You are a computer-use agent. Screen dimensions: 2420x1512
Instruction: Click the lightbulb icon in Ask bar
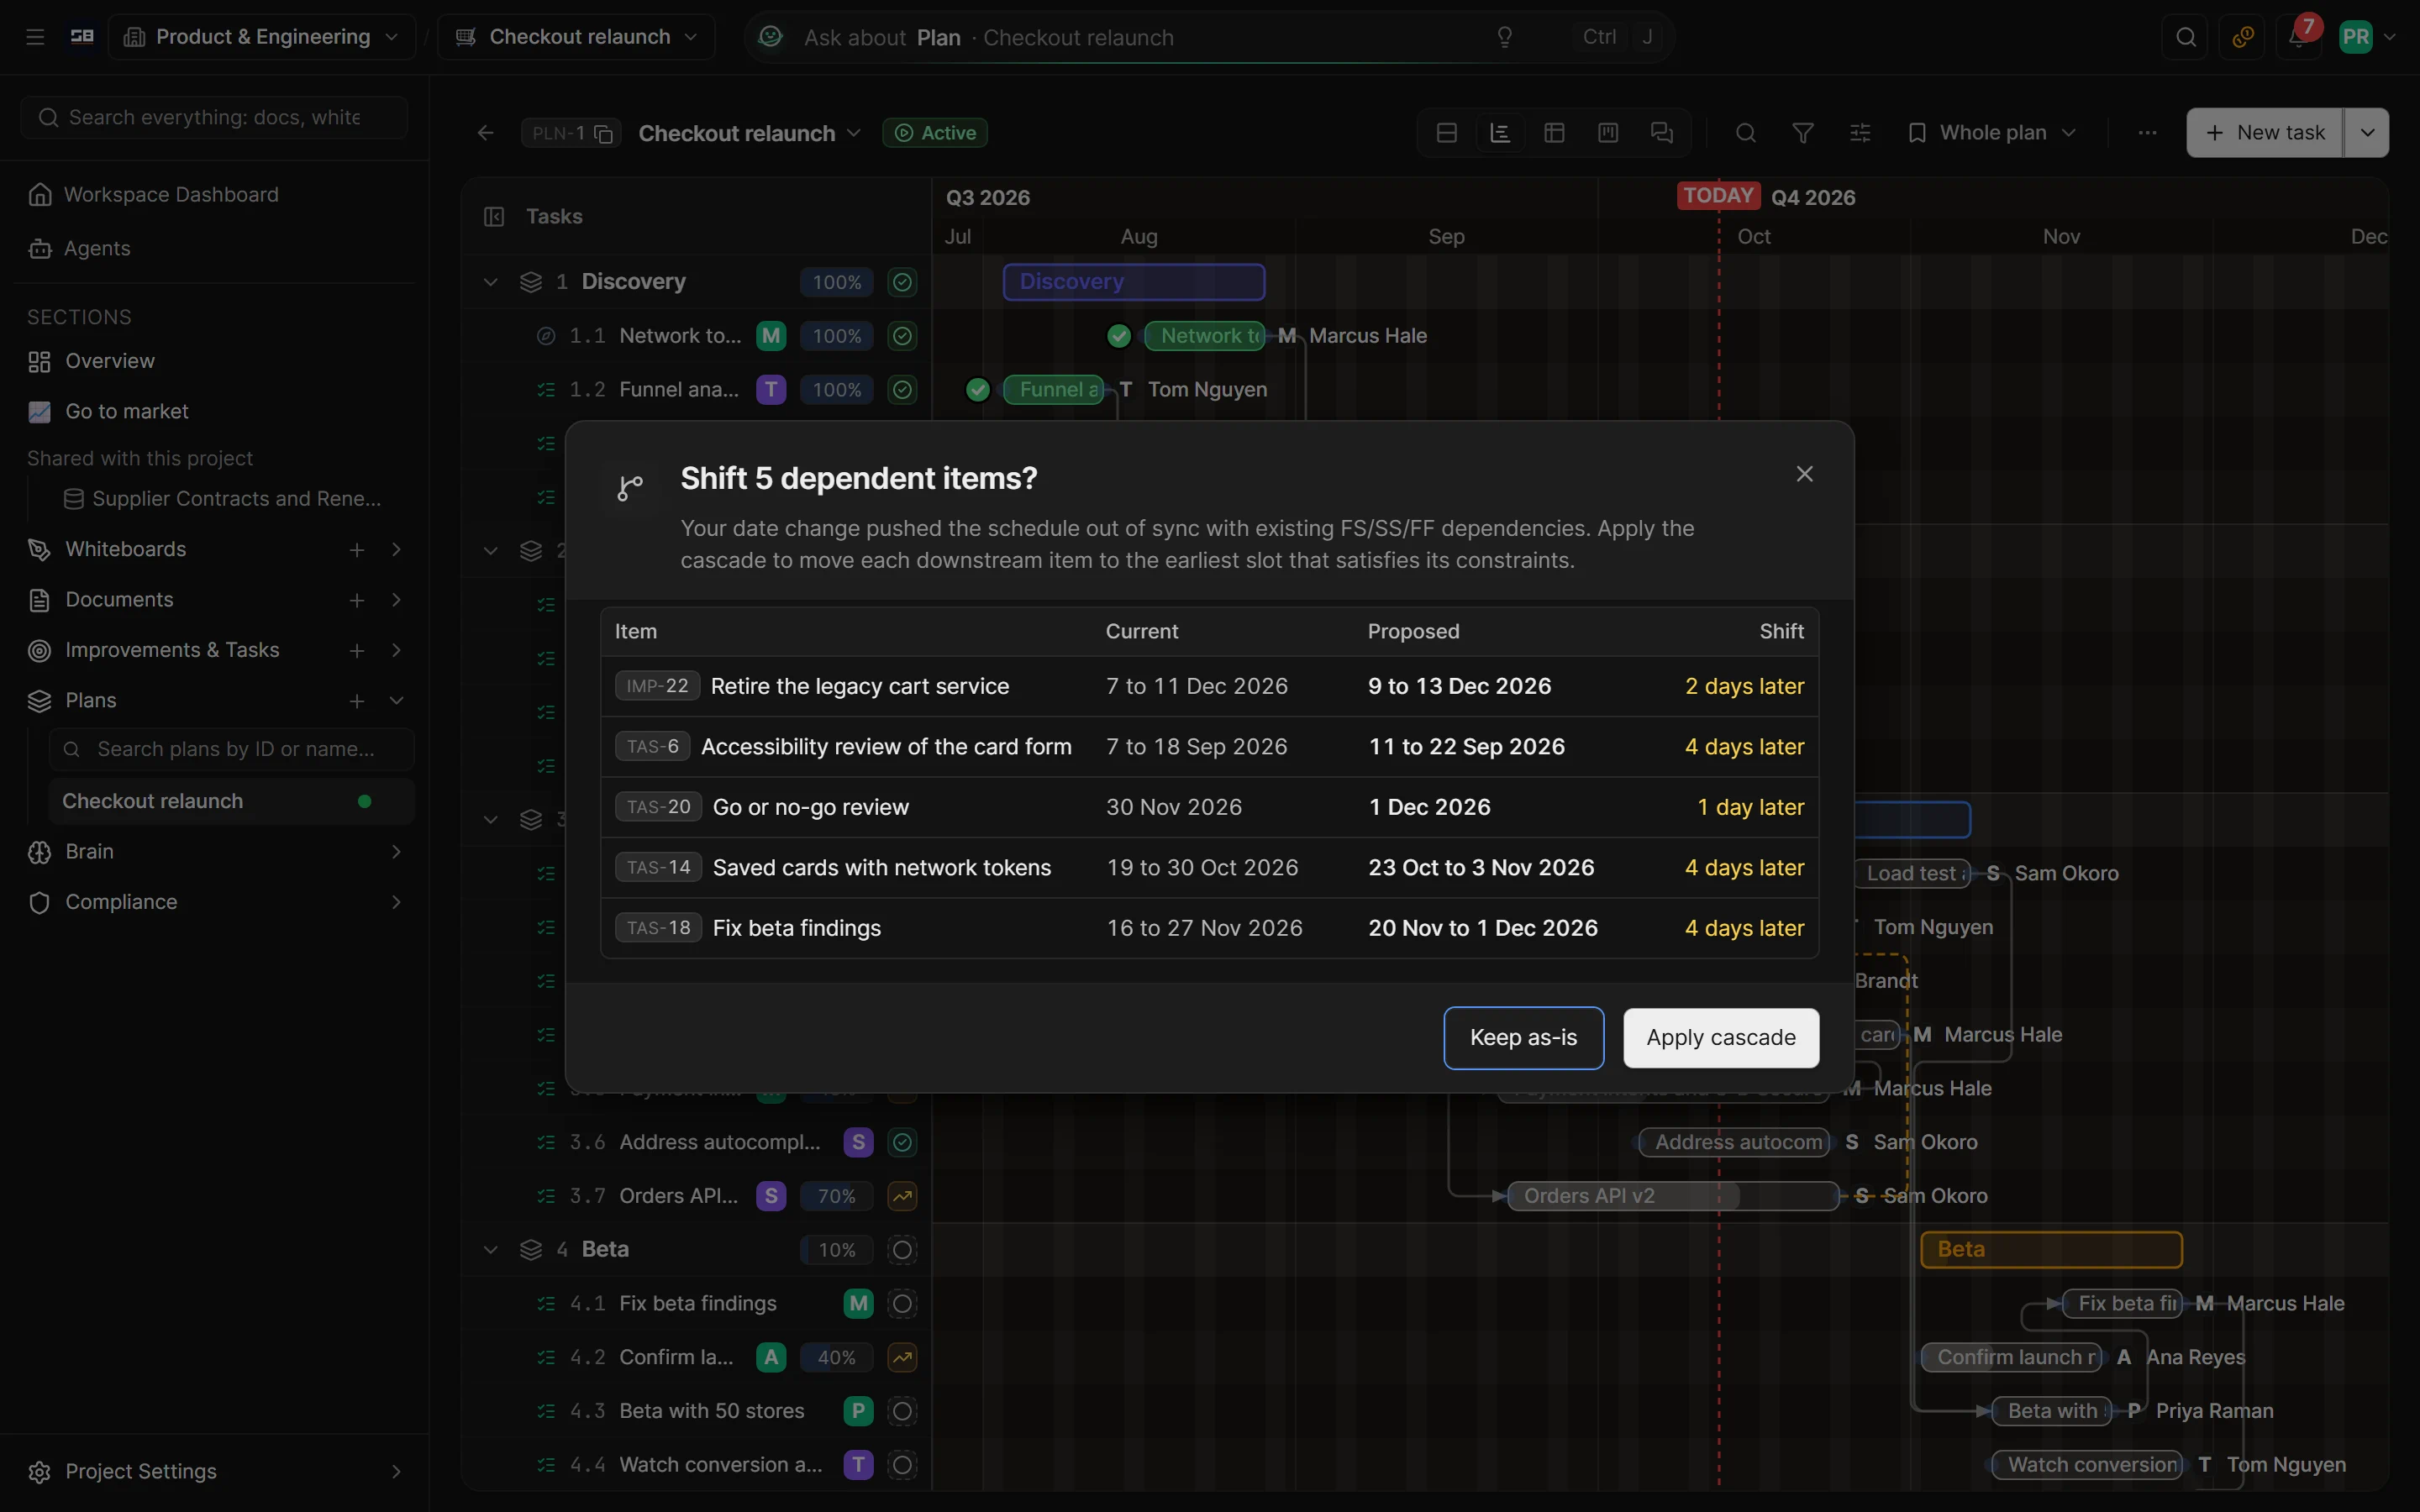1504,37
